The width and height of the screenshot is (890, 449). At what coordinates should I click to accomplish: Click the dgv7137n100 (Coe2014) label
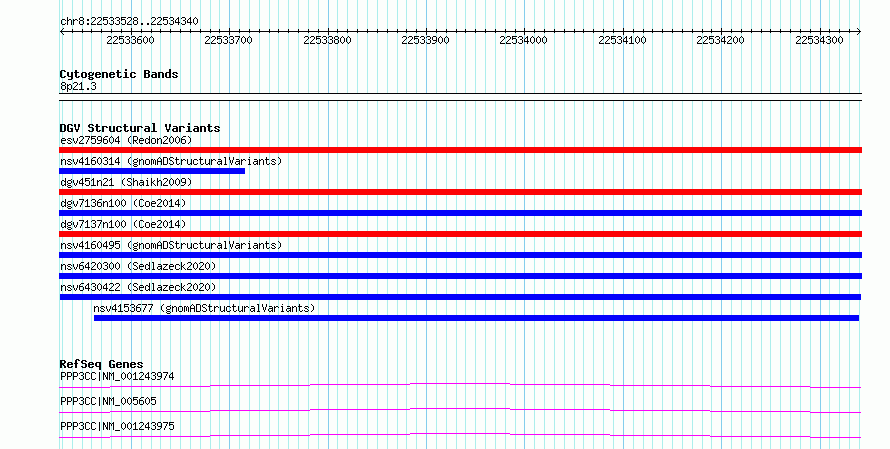(123, 224)
